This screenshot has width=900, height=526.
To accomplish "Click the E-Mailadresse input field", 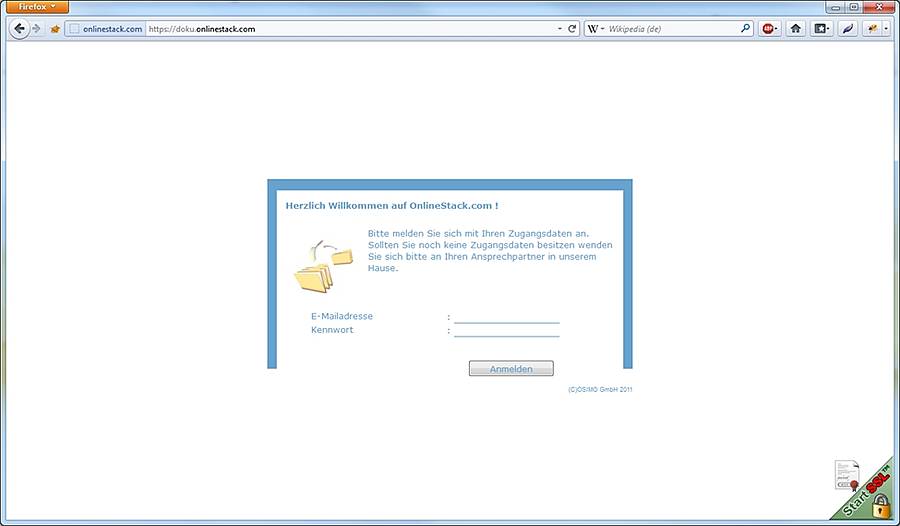I will (506, 317).
